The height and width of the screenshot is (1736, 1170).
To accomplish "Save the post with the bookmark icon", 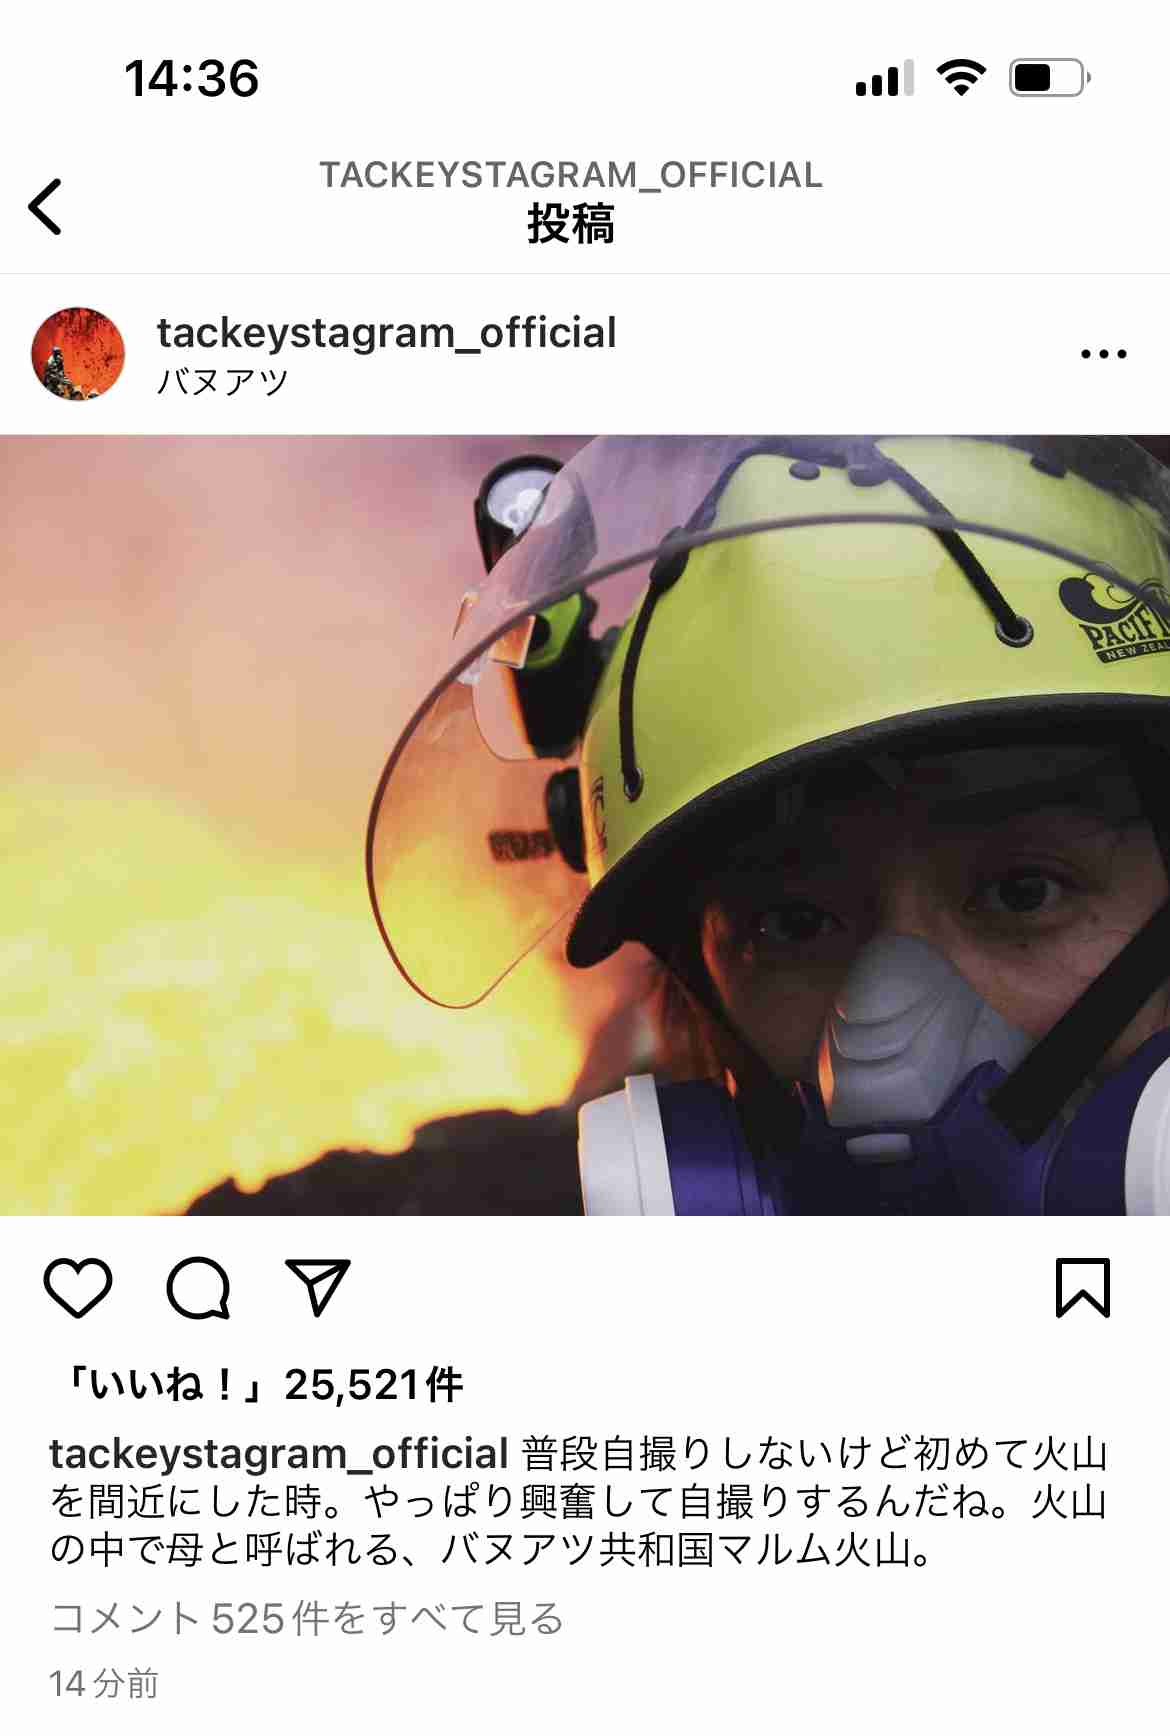I will 1083,1288.
